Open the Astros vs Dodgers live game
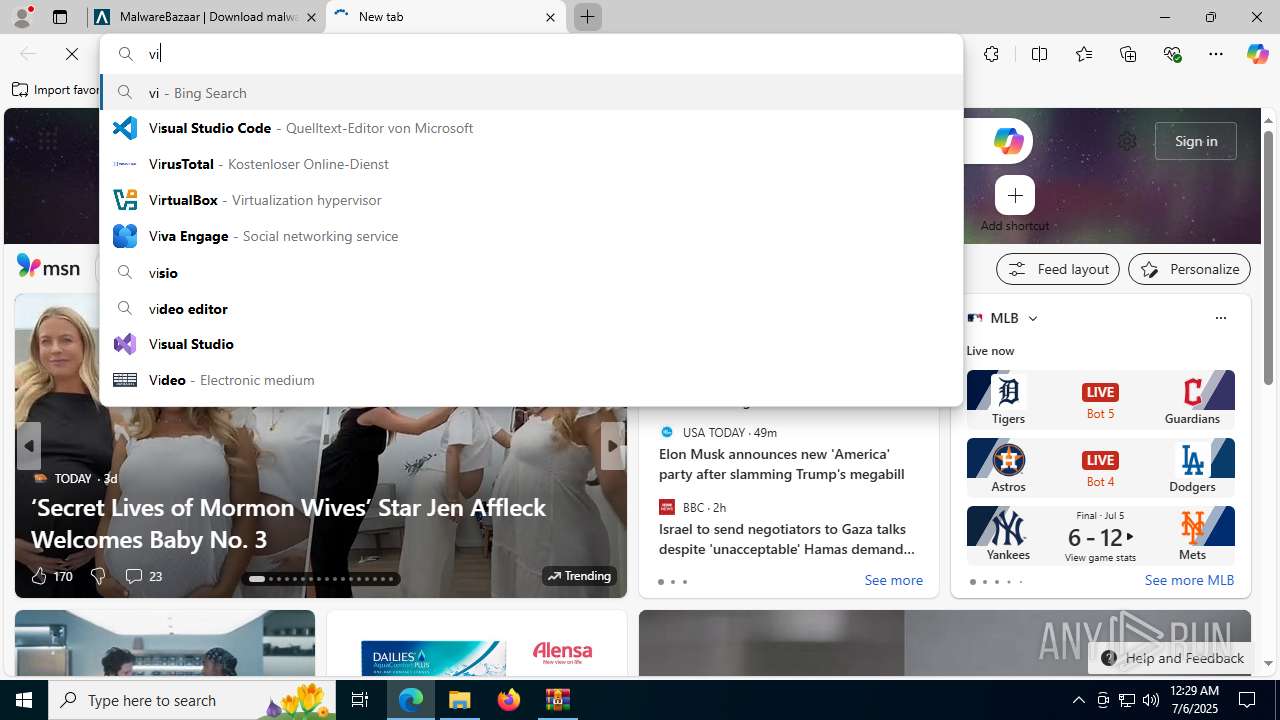Screen dimensions: 1280x720 (1100, 467)
